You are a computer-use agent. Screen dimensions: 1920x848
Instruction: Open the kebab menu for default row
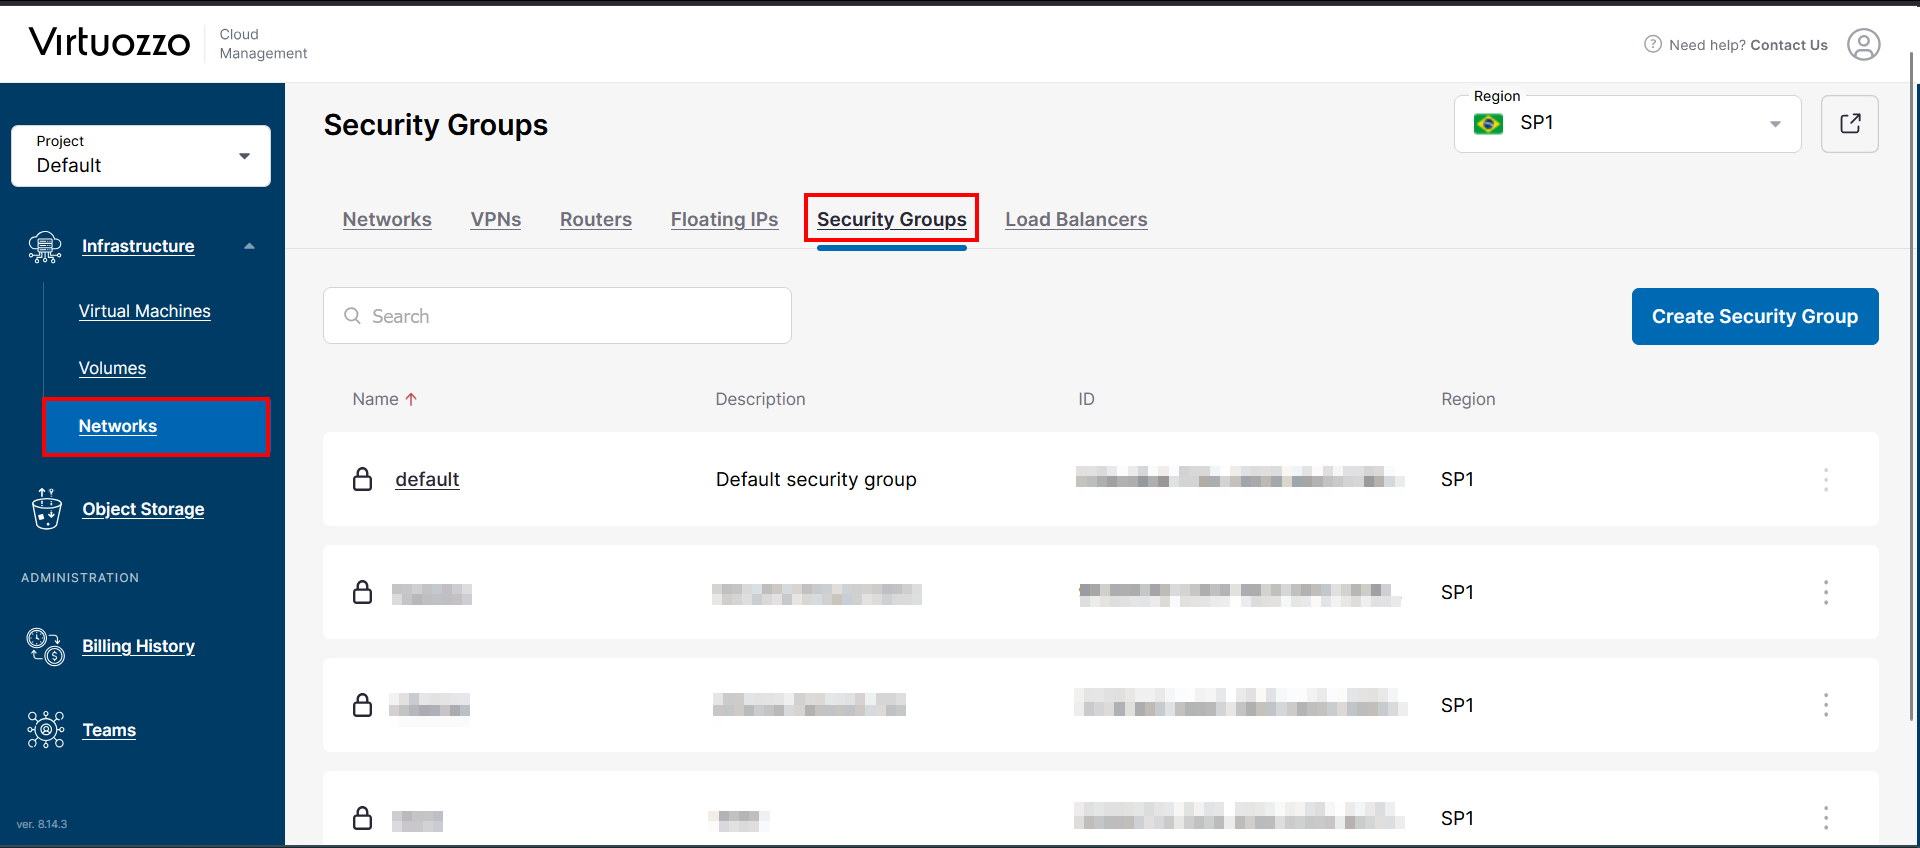1826,480
